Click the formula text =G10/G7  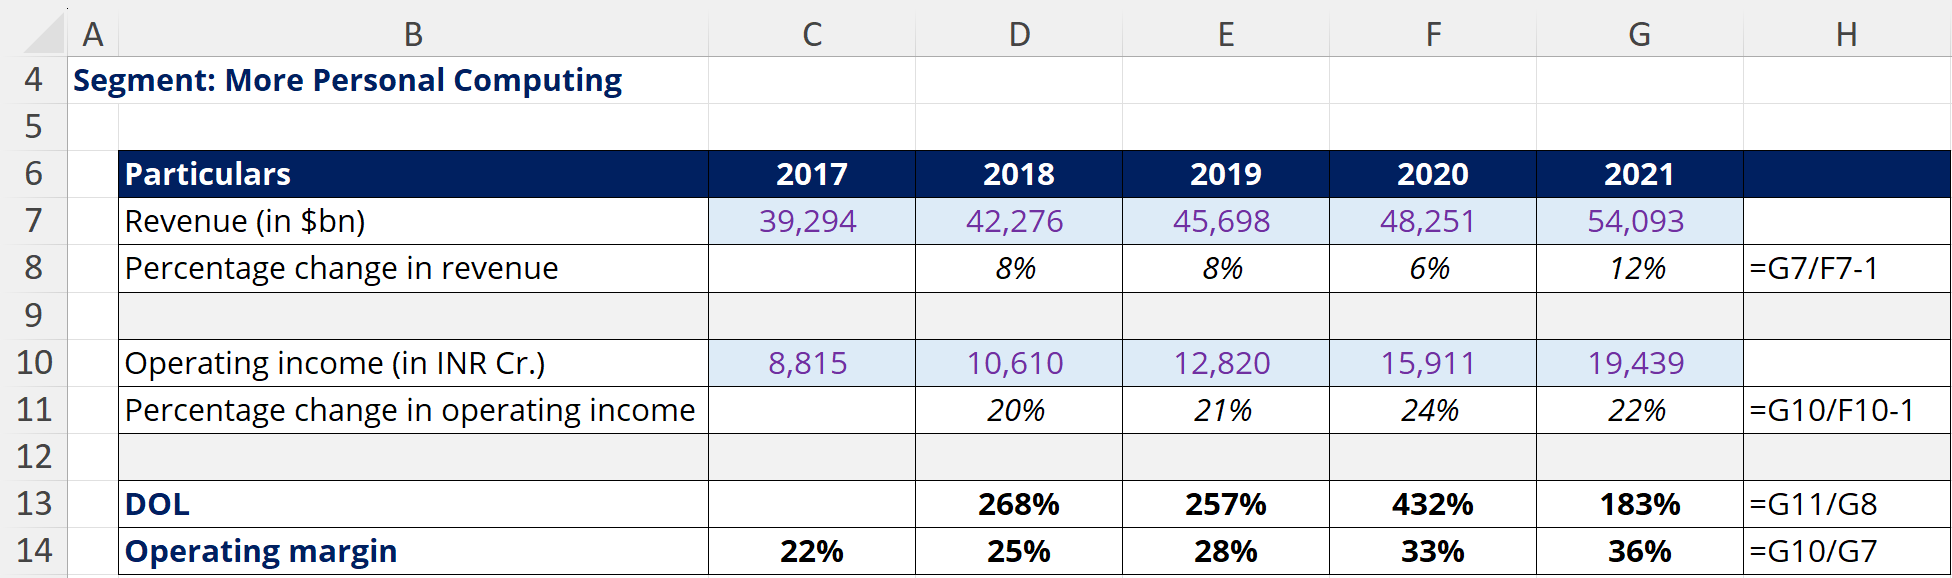tap(1813, 551)
